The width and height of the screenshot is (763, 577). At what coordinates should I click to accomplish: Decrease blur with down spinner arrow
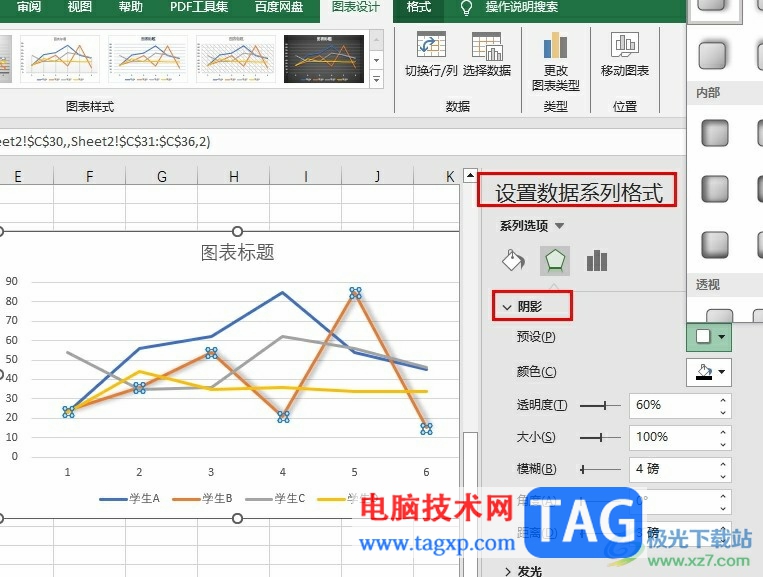click(723, 476)
